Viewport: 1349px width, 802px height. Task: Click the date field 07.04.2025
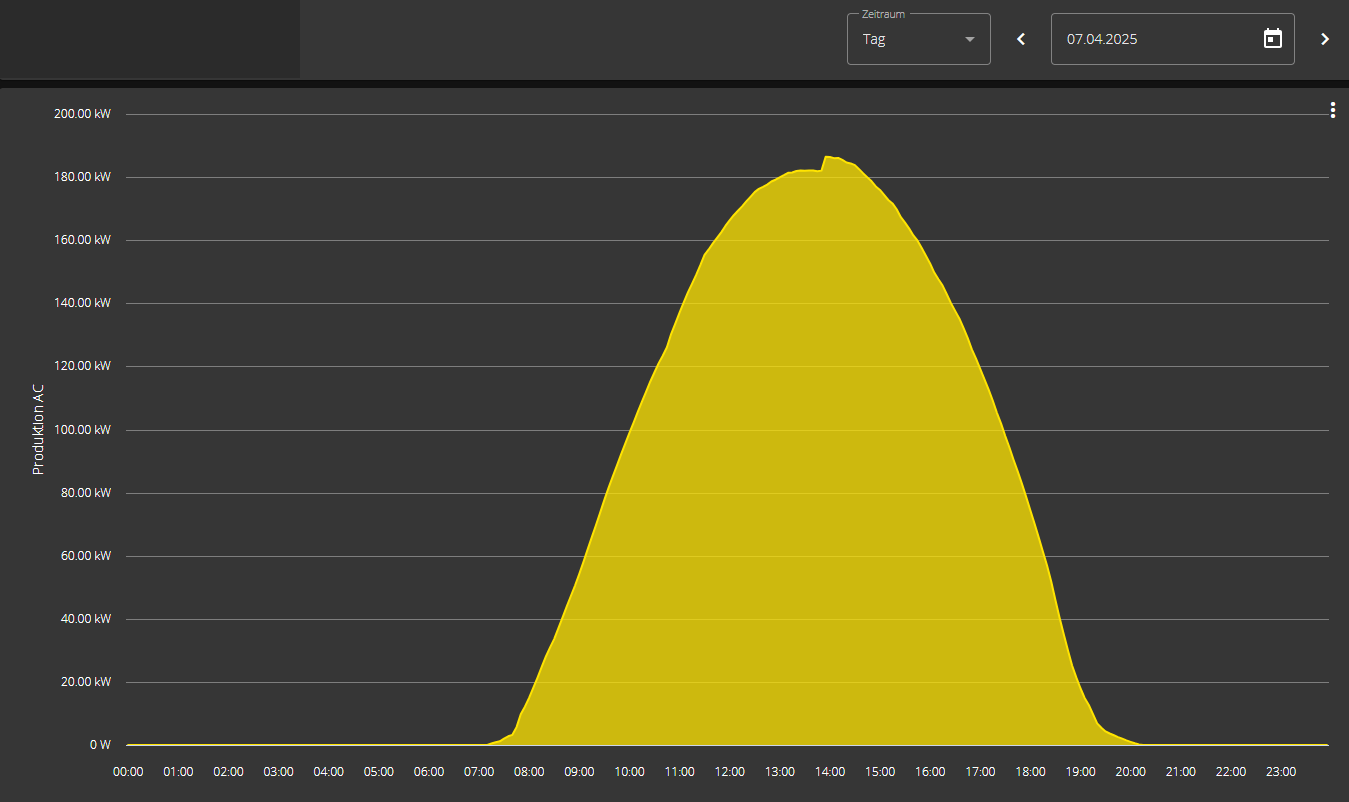coord(1173,39)
